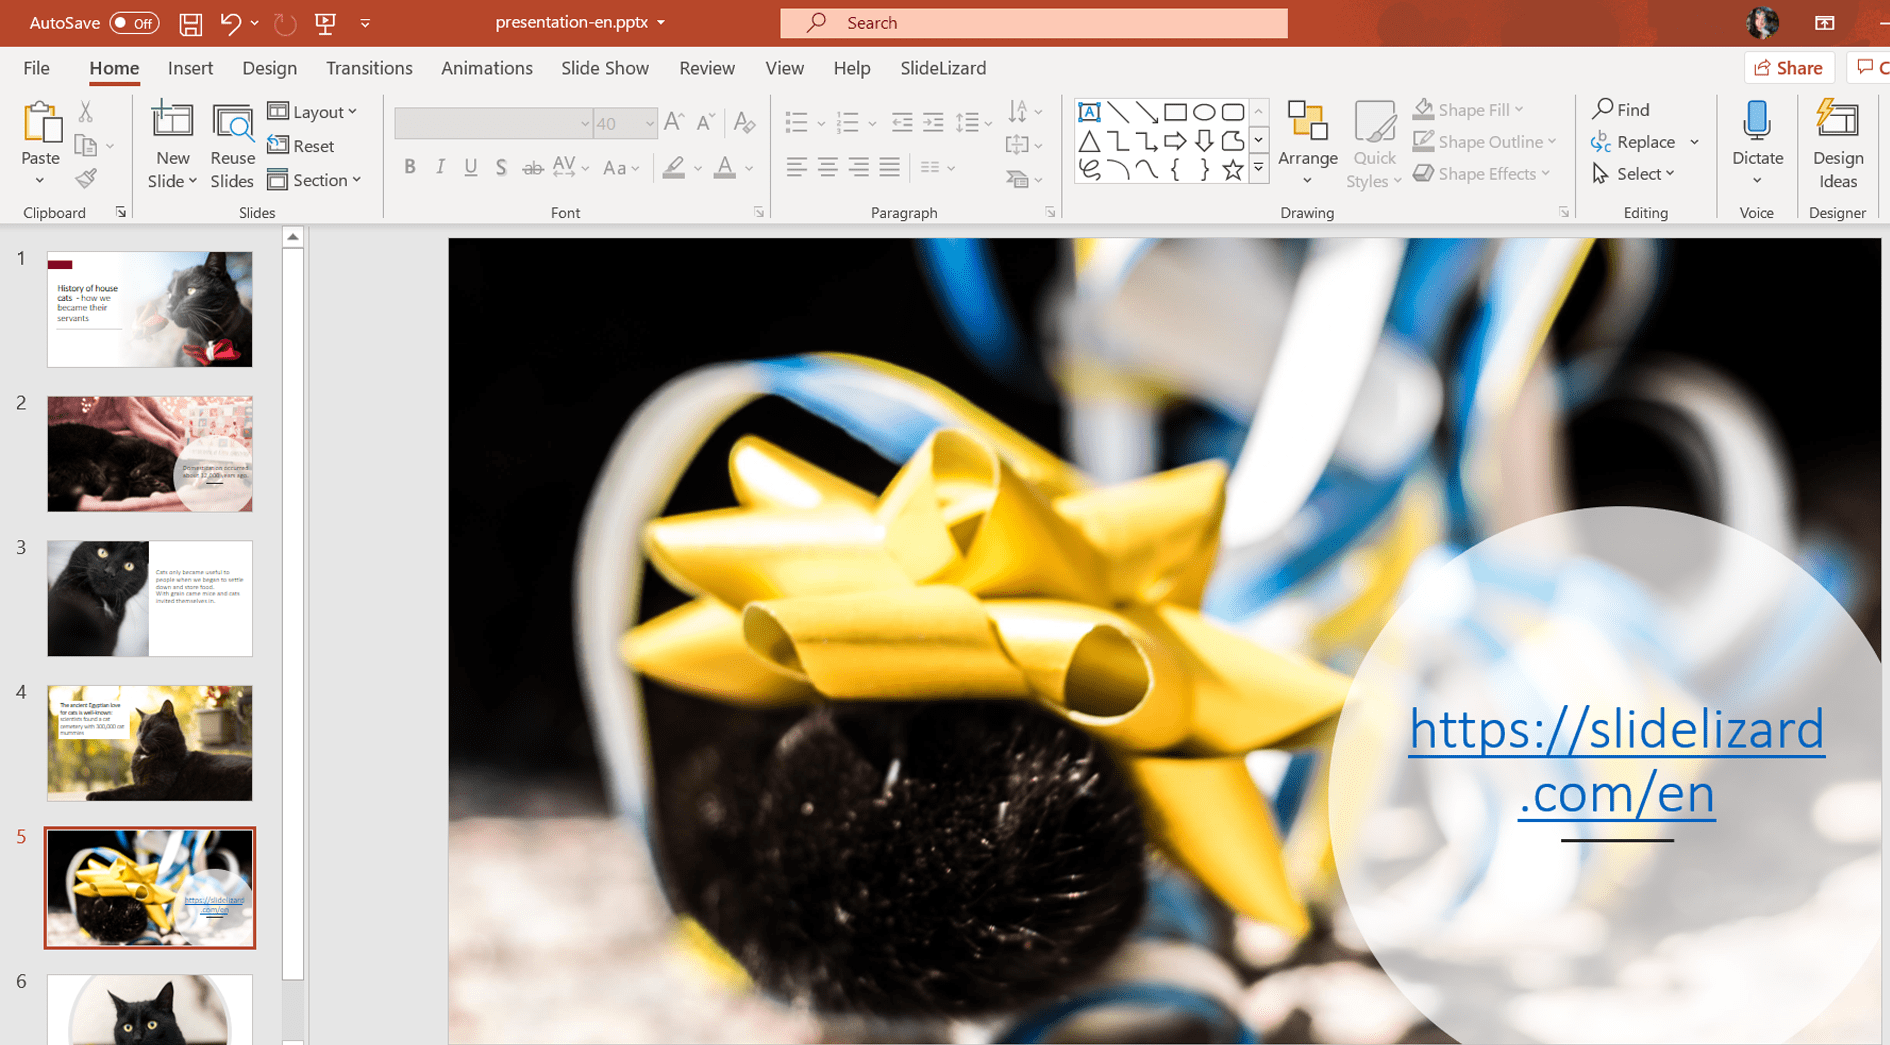The width and height of the screenshot is (1890, 1045).
Task: Click the Copy icon in Clipboard group
Action: click(x=86, y=146)
